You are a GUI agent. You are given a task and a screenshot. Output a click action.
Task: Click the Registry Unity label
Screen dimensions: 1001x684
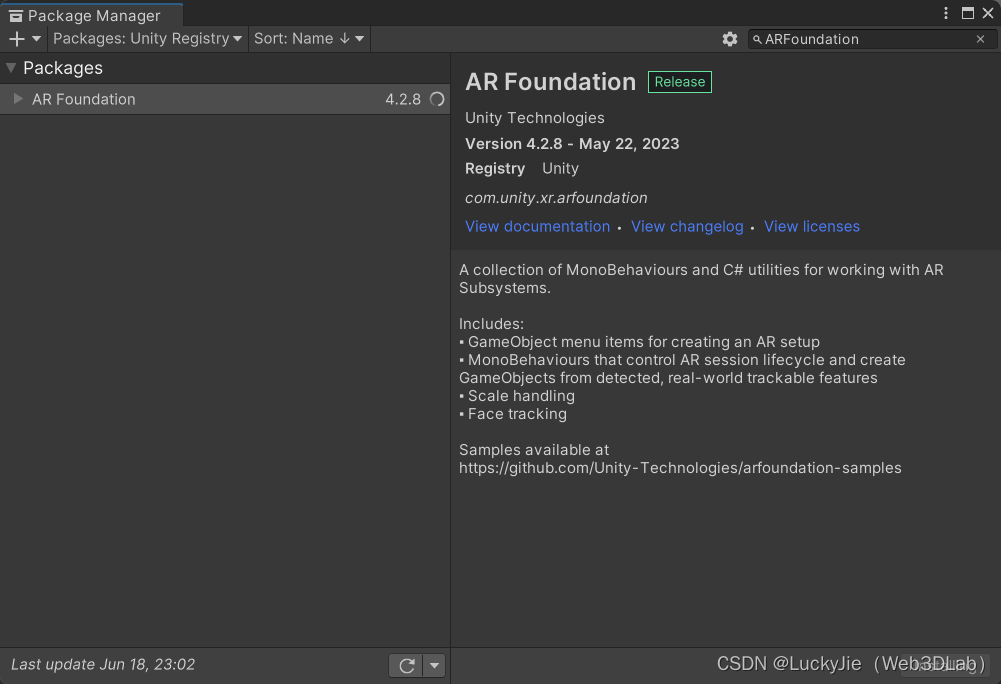click(522, 169)
